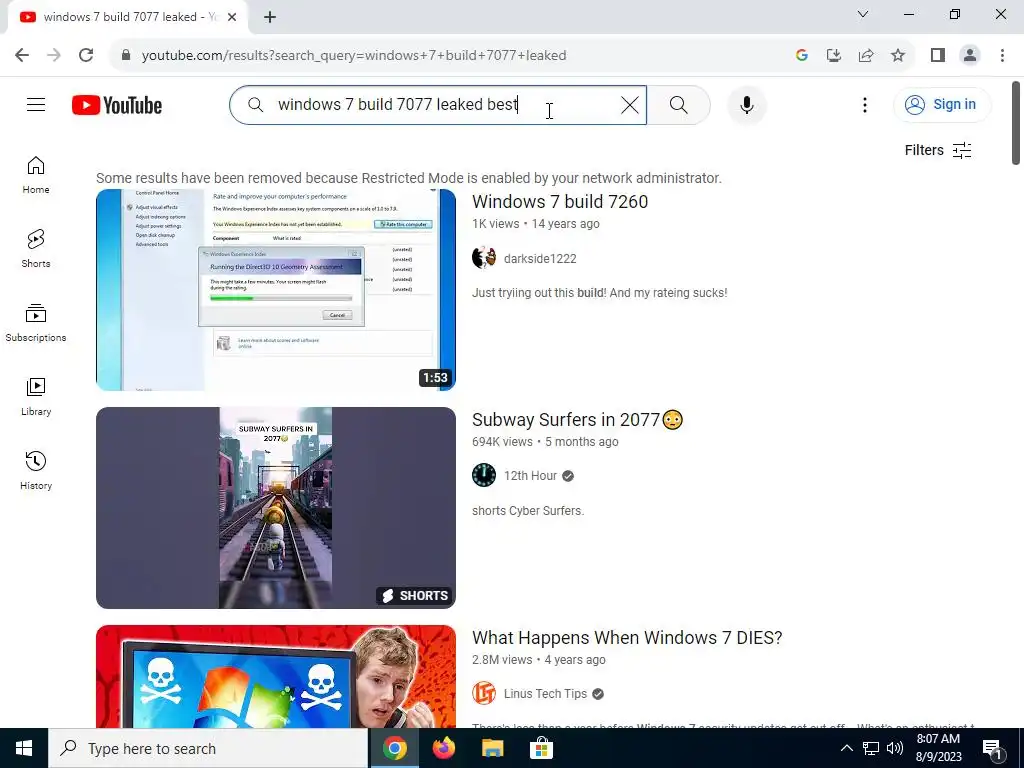Screen dimensions: 1024x768
Task: Click the address bar URL
Action: [x=354, y=56]
